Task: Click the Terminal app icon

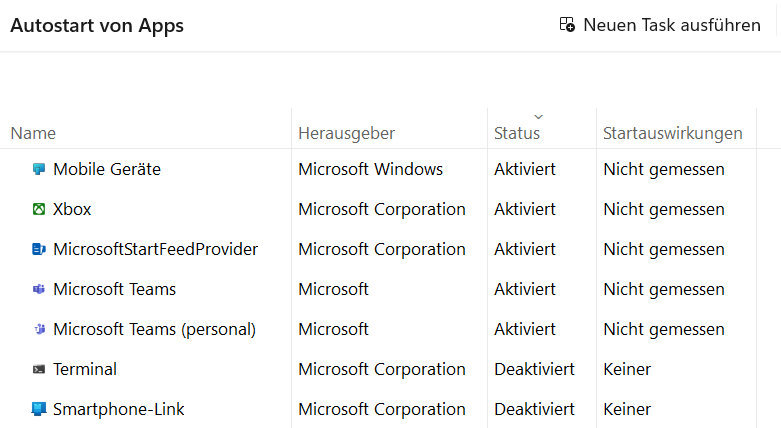Action: click(x=39, y=369)
